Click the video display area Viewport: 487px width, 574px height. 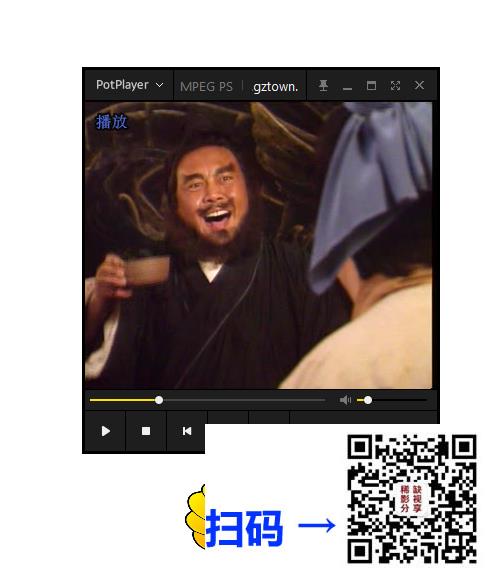coord(259,245)
